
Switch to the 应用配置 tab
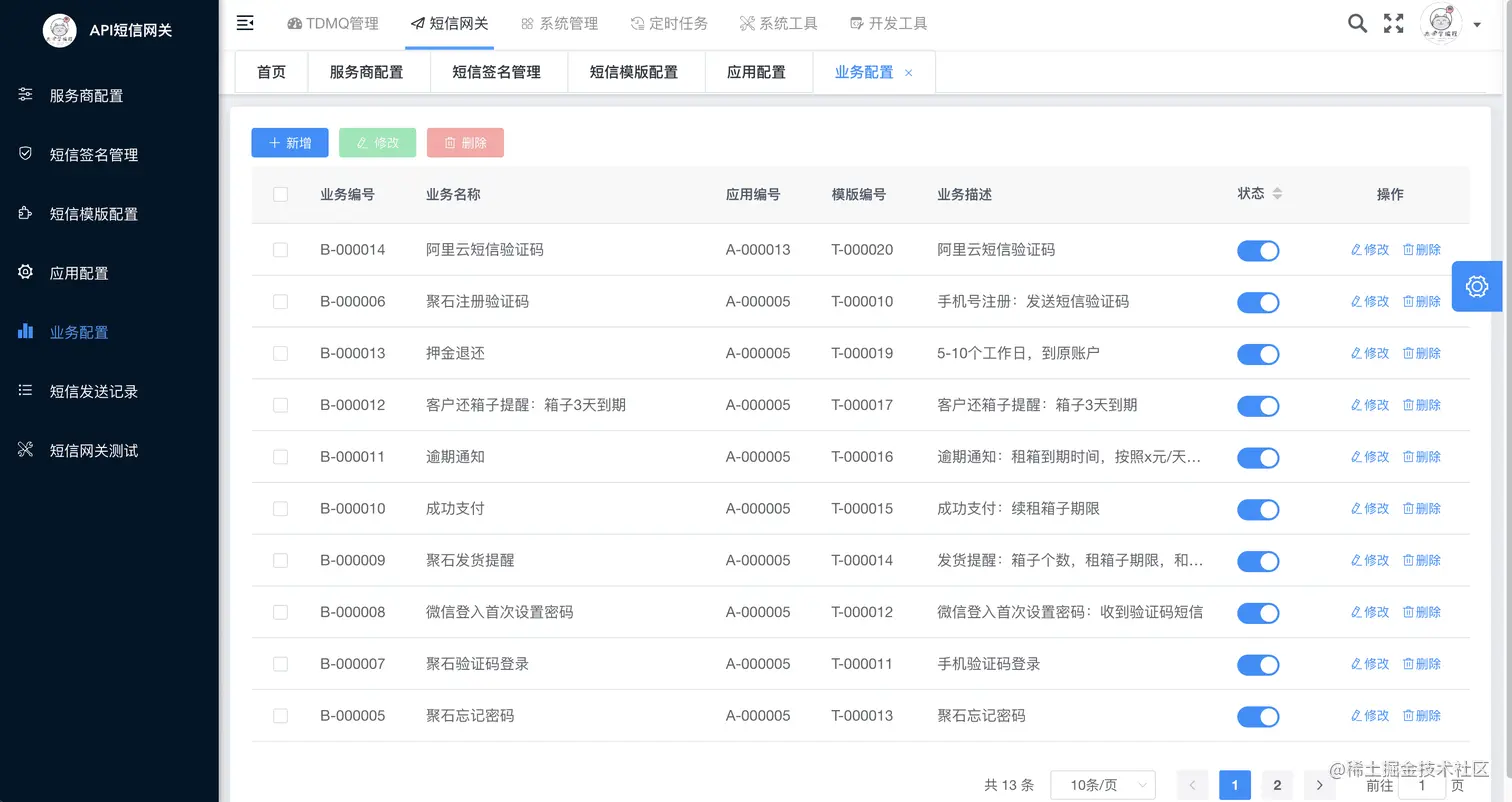758,72
